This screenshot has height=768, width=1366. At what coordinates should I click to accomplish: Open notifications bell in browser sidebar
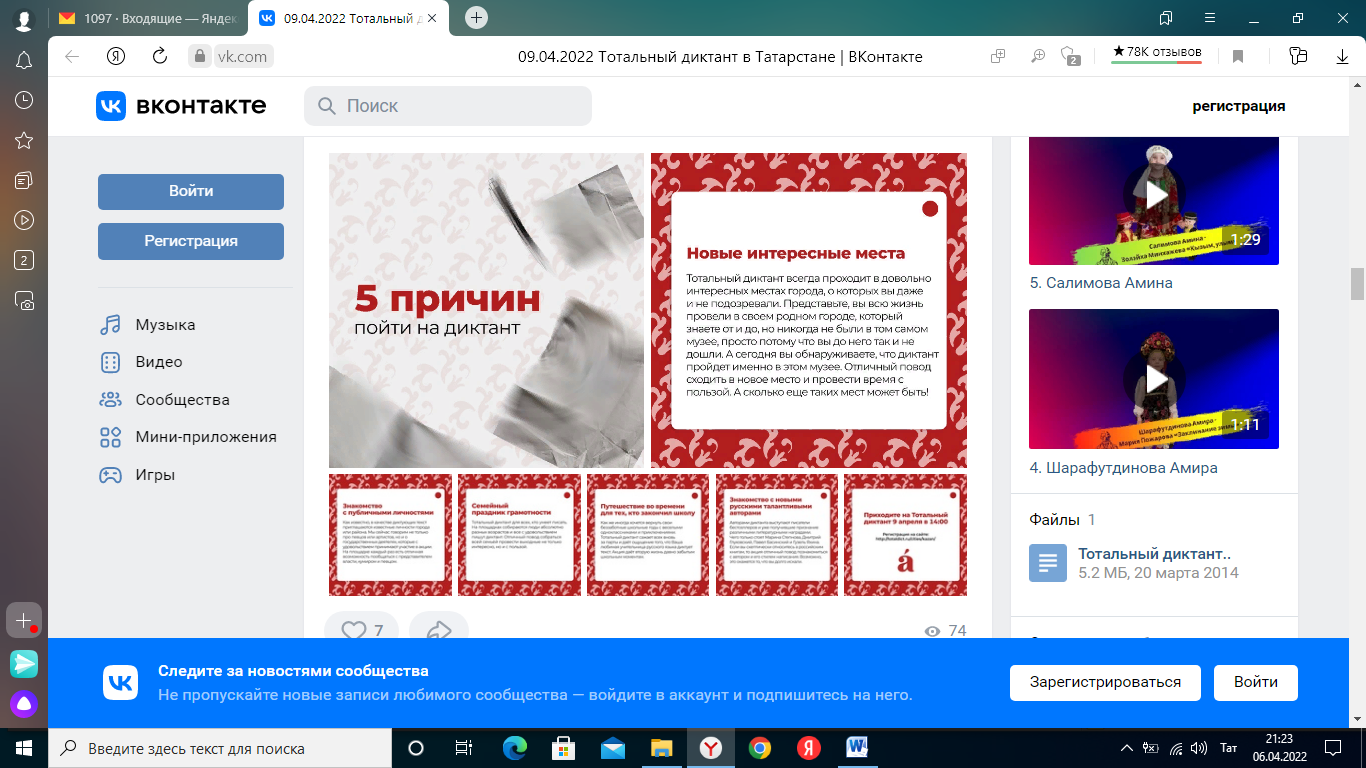pos(25,61)
